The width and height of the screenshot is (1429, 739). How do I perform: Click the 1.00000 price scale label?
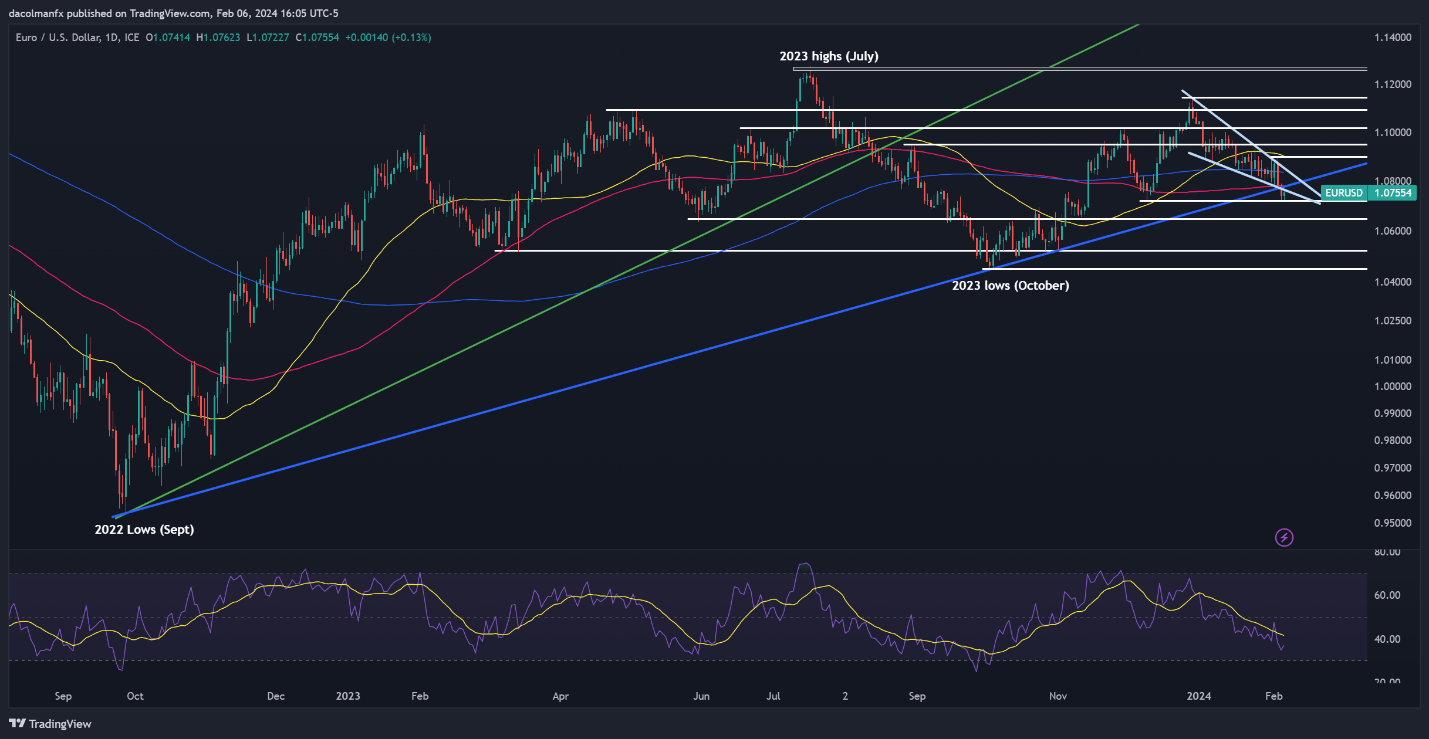[x=1393, y=387]
